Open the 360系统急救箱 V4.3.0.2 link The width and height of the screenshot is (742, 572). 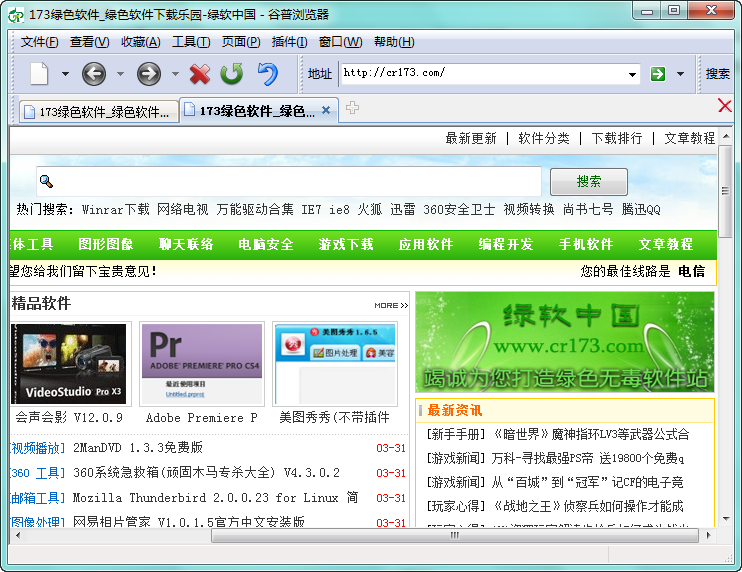(206, 473)
